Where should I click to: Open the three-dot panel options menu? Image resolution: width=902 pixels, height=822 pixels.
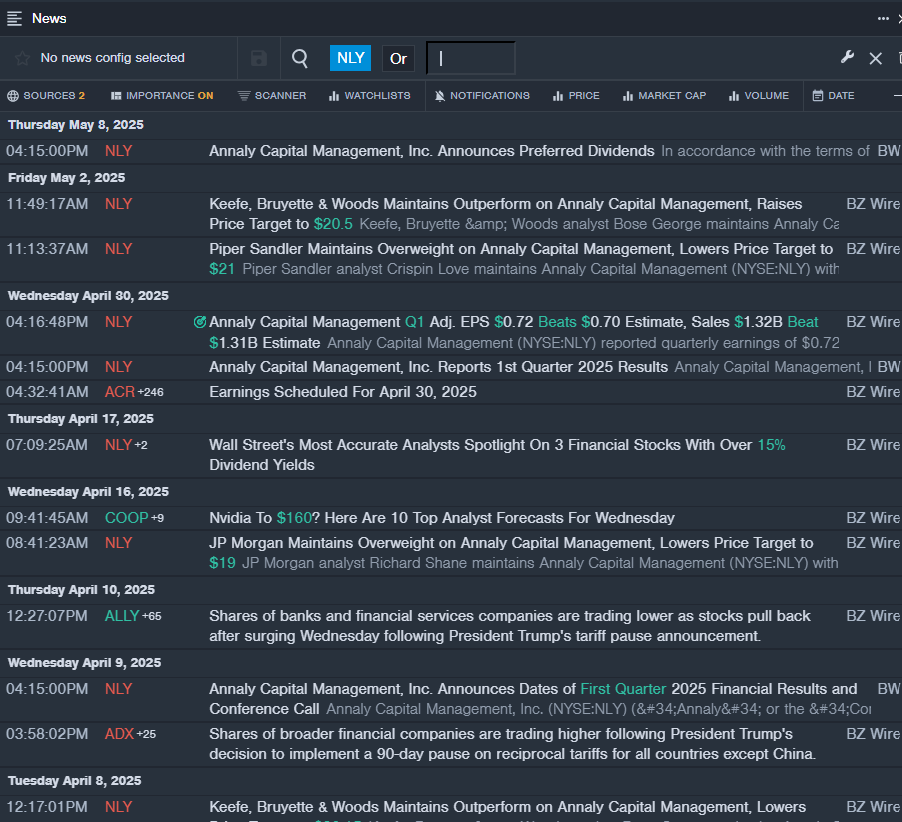pyautogui.click(x=883, y=18)
